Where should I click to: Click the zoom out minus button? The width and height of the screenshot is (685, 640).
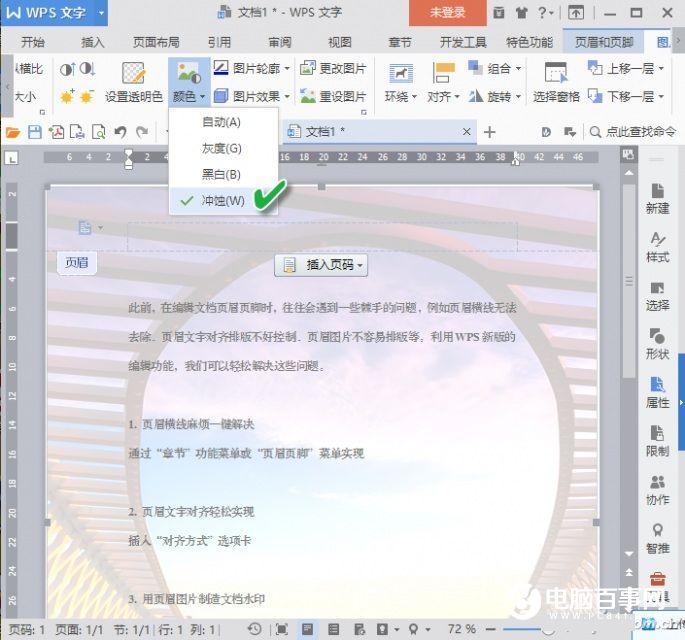pyautogui.click(x=491, y=630)
